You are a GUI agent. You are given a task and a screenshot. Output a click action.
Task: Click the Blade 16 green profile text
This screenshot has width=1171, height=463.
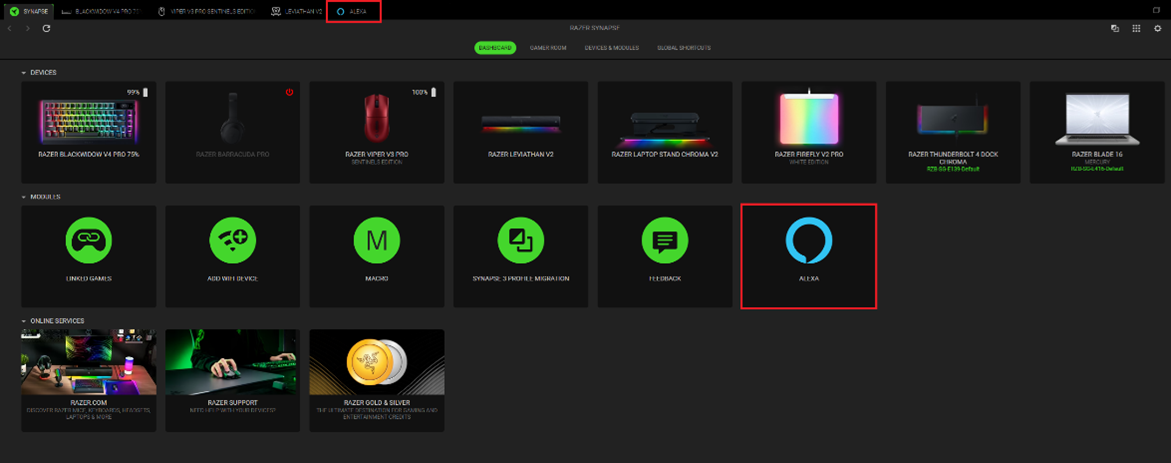pyautogui.click(x=1097, y=169)
